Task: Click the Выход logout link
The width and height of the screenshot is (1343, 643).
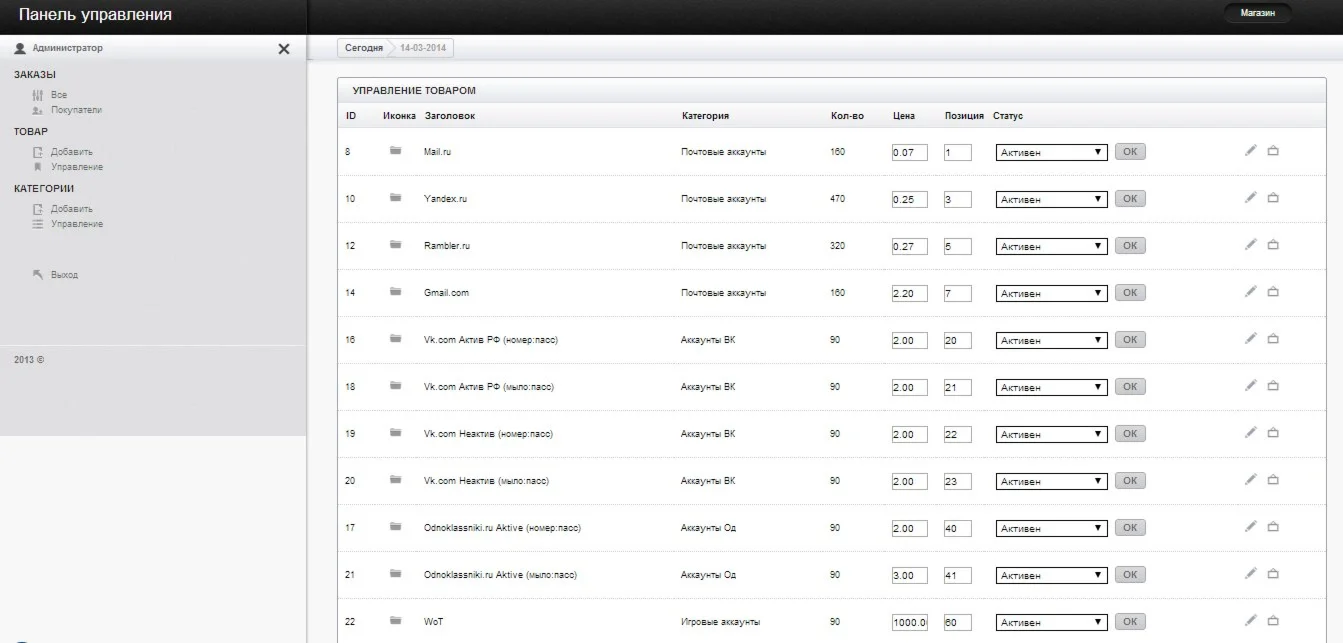Action: pos(64,275)
